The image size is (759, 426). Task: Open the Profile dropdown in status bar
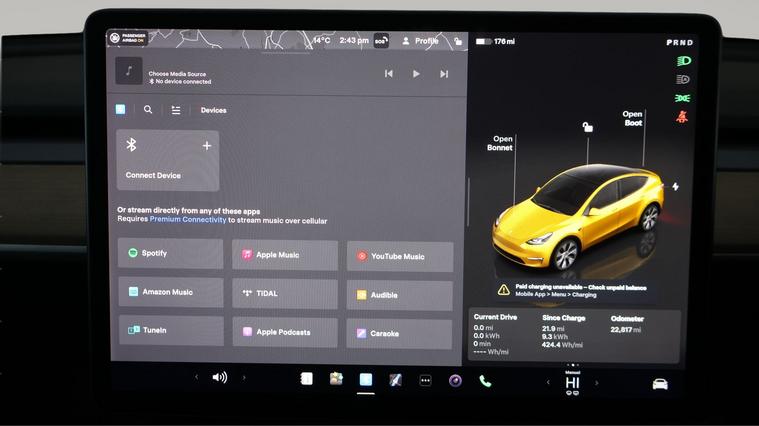click(x=420, y=41)
